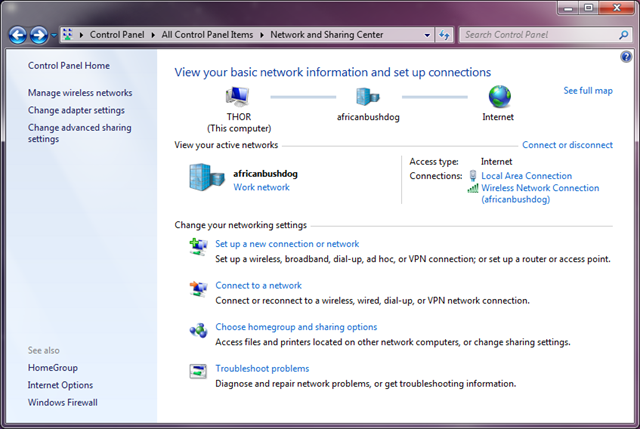Open Manage wireless networks
Viewport: 640px width, 429px height.
point(80,93)
